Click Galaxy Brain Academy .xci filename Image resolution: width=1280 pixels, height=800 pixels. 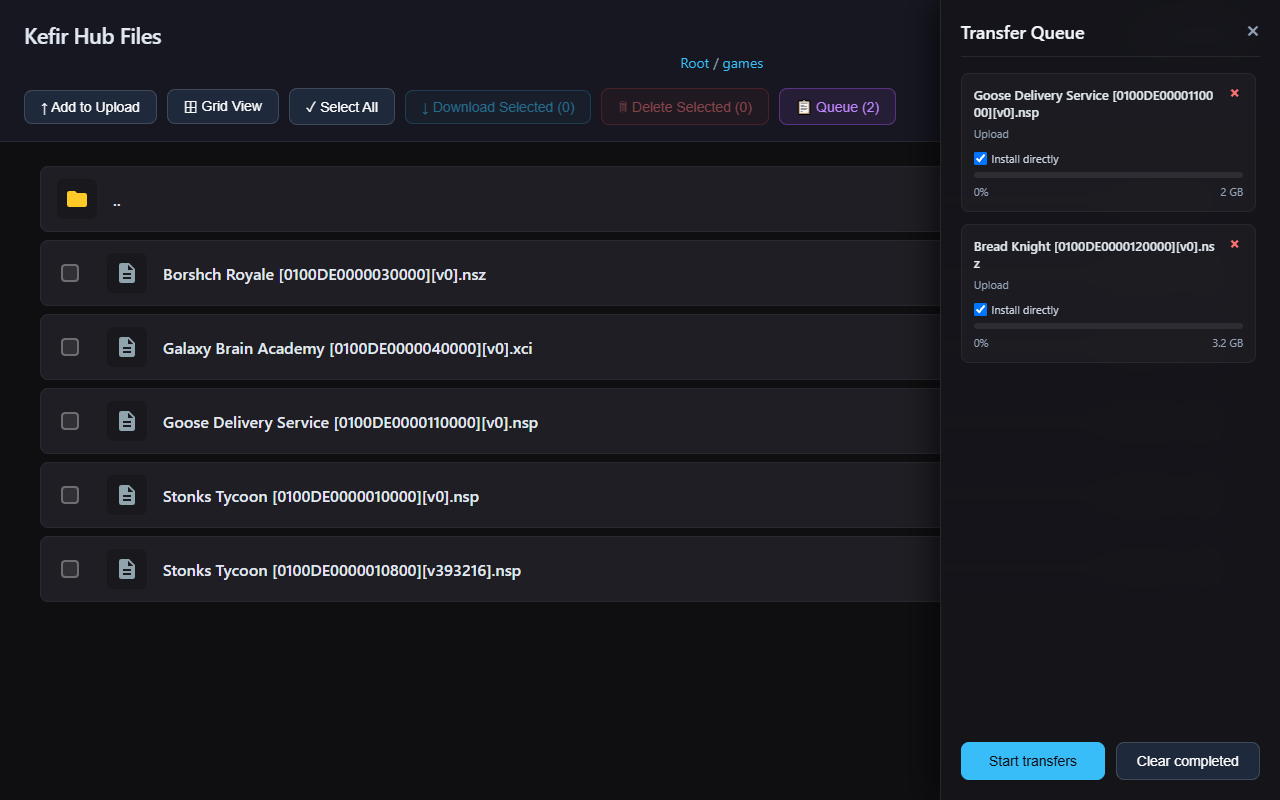coord(348,348)
